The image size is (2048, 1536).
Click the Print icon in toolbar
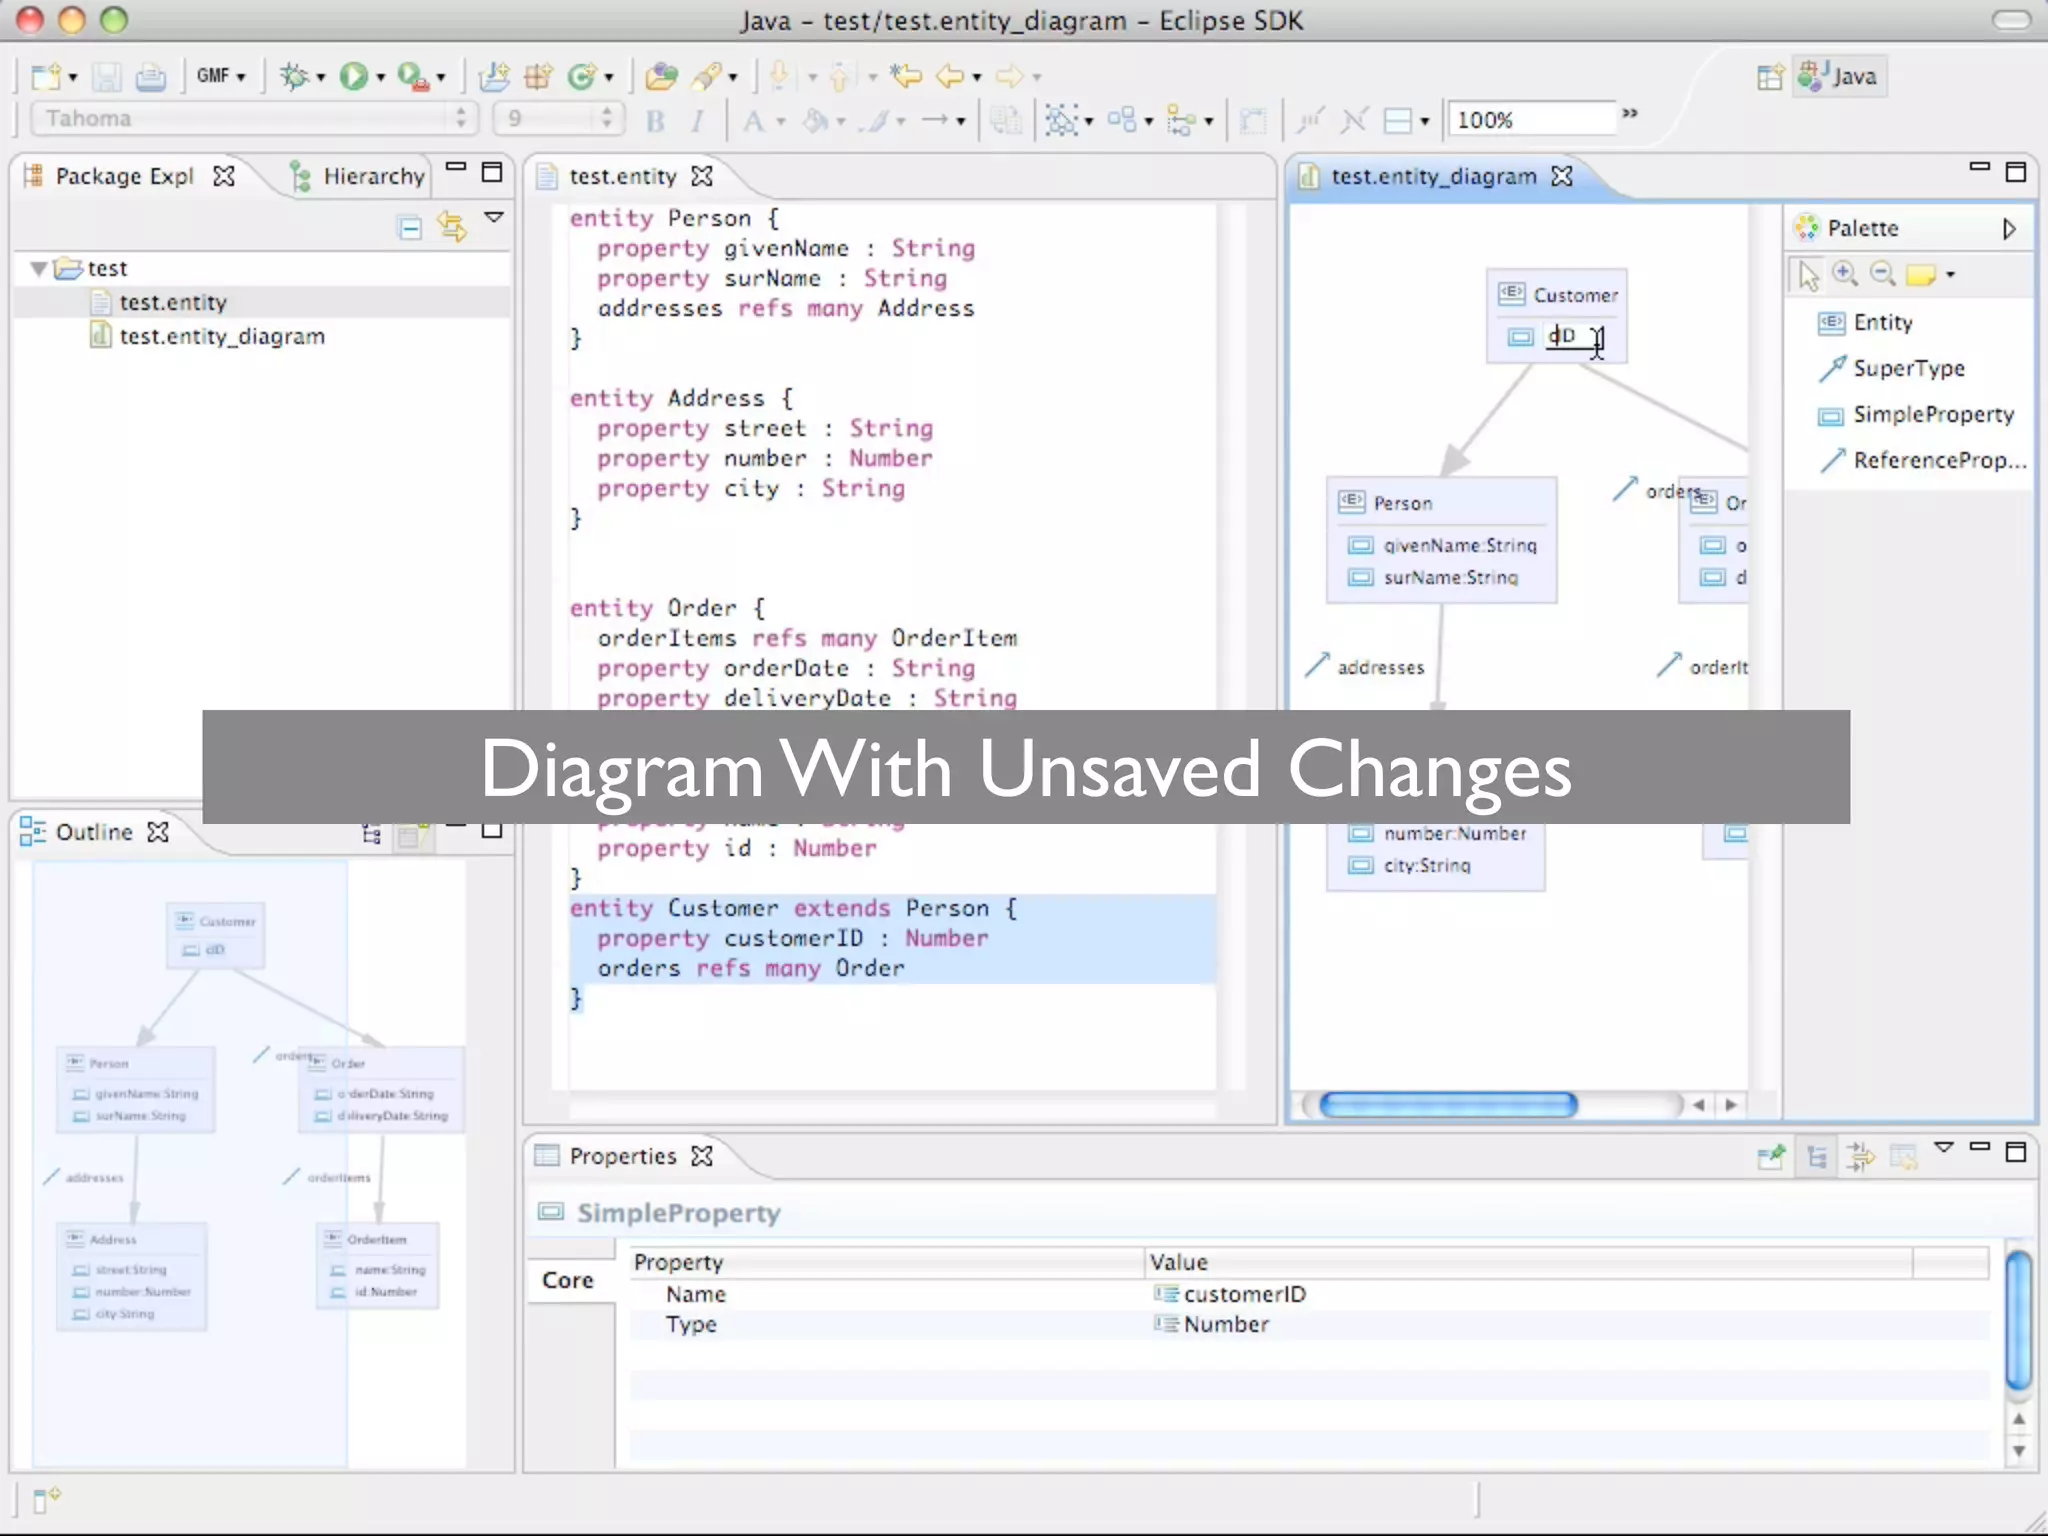150,76
